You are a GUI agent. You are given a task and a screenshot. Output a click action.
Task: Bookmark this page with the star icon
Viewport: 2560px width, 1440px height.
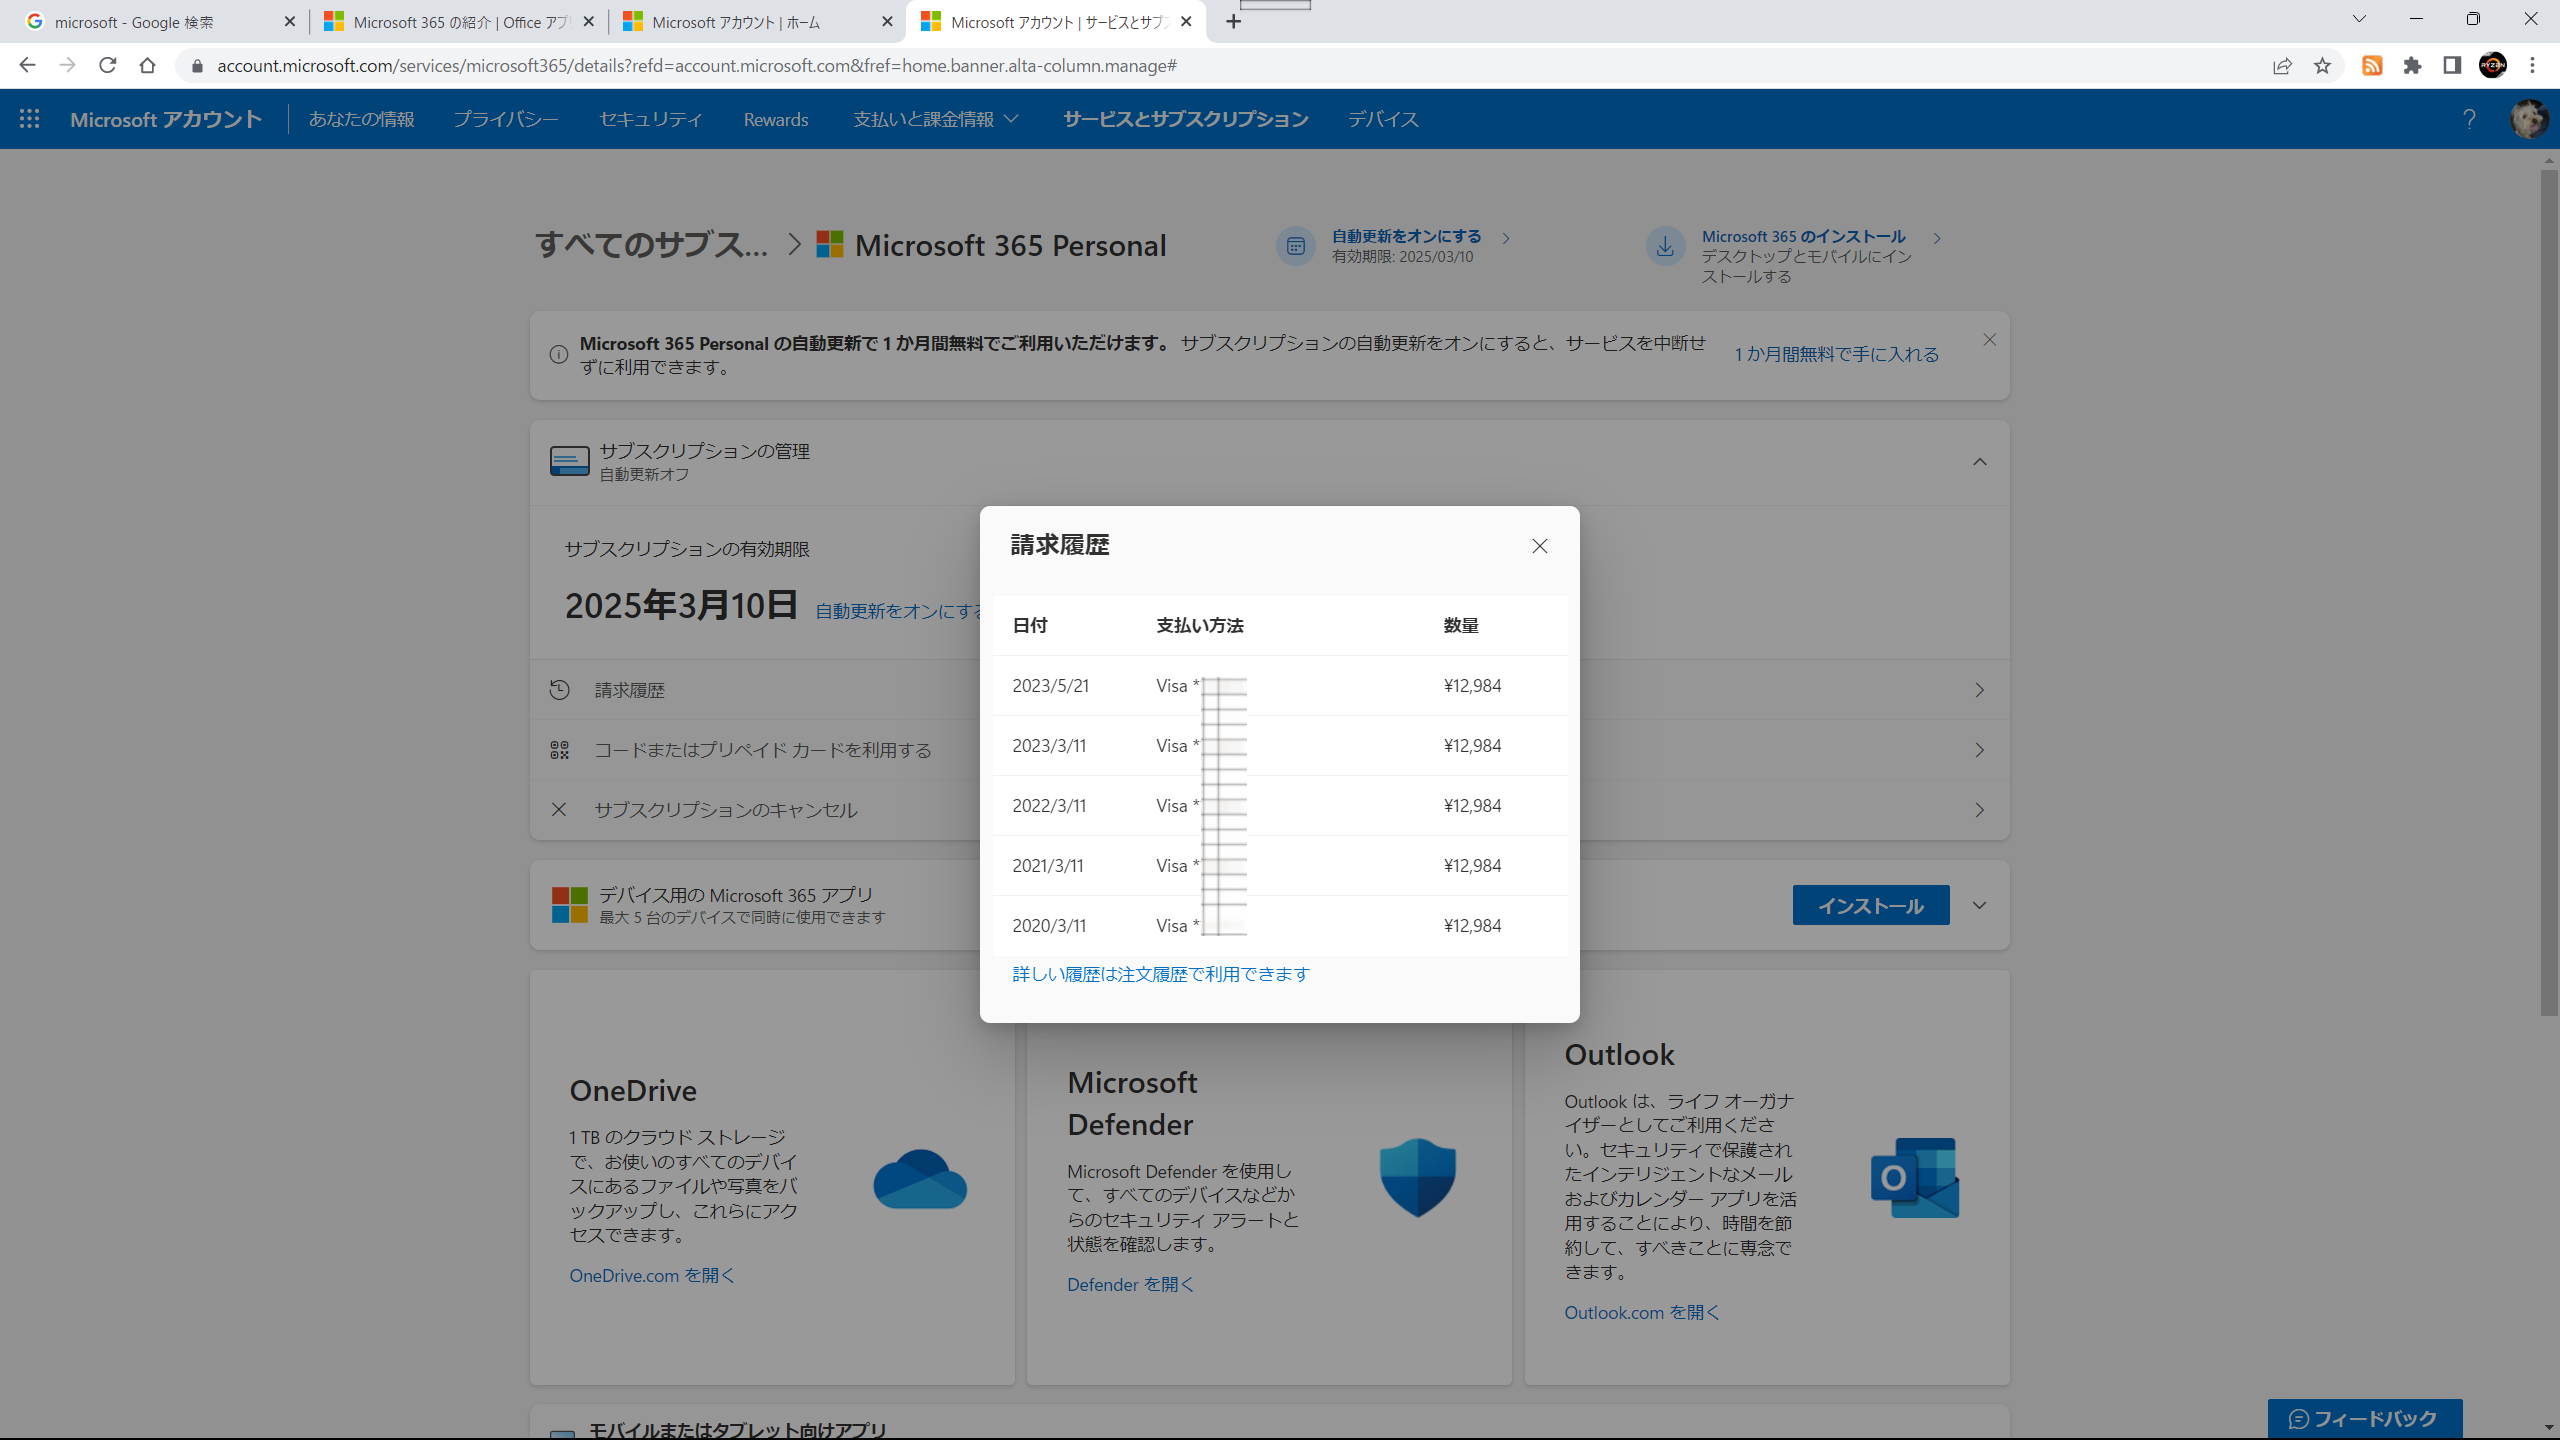coord(2322,65)
